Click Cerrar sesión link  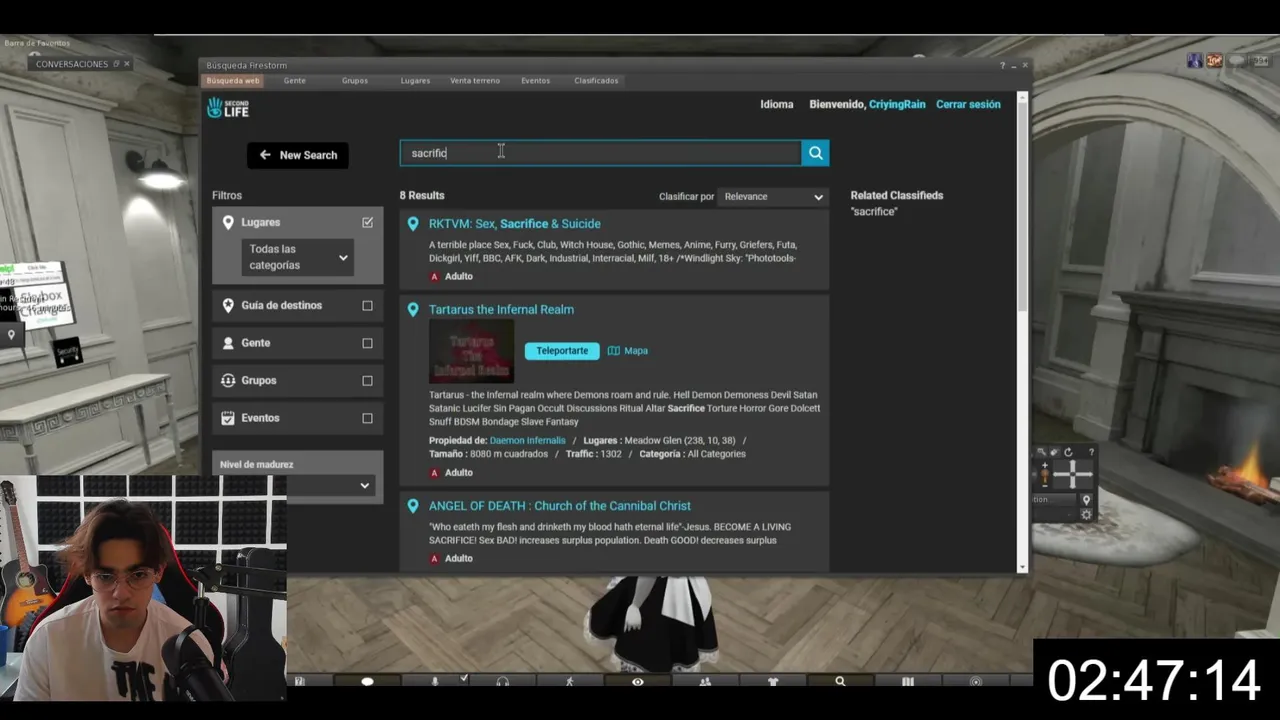(968, 104)
